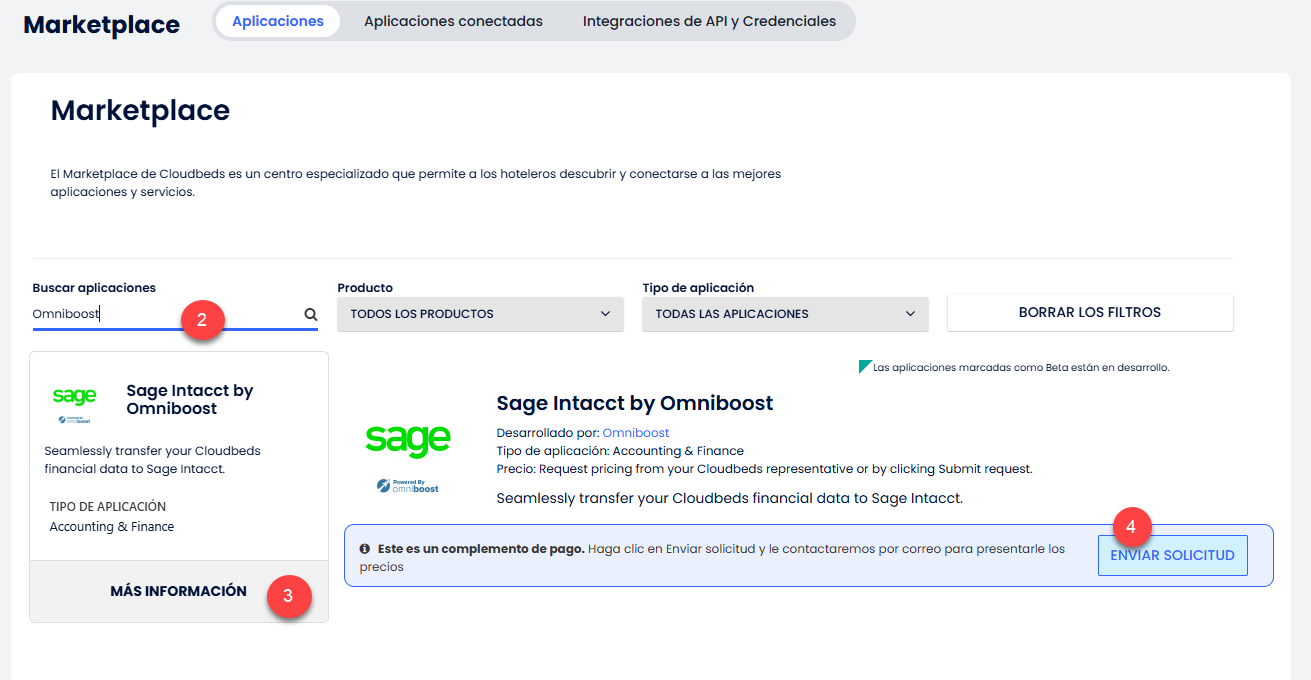The width and height of the screenshot is (1311, 680).
Task: Click the Accounting & Finance label in card
Action: (112, 527)
